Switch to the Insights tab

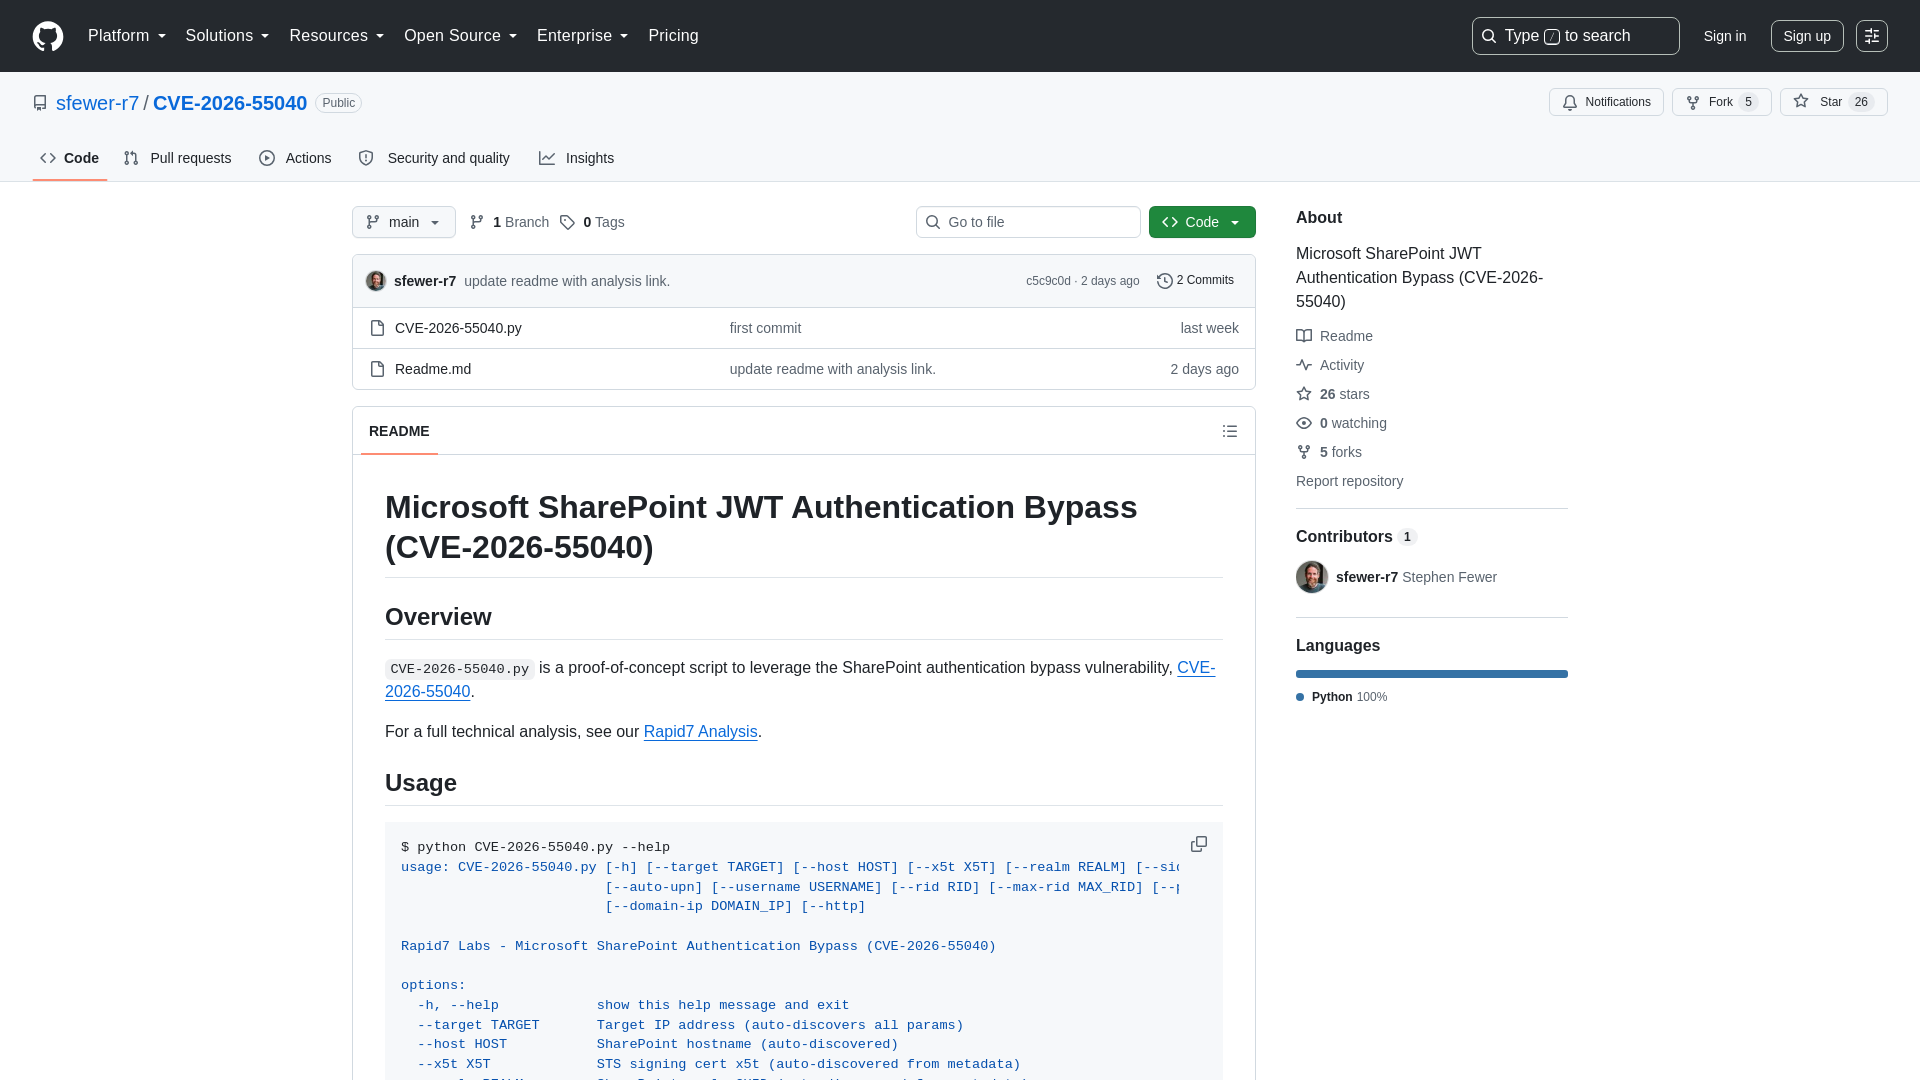point(576,158)
